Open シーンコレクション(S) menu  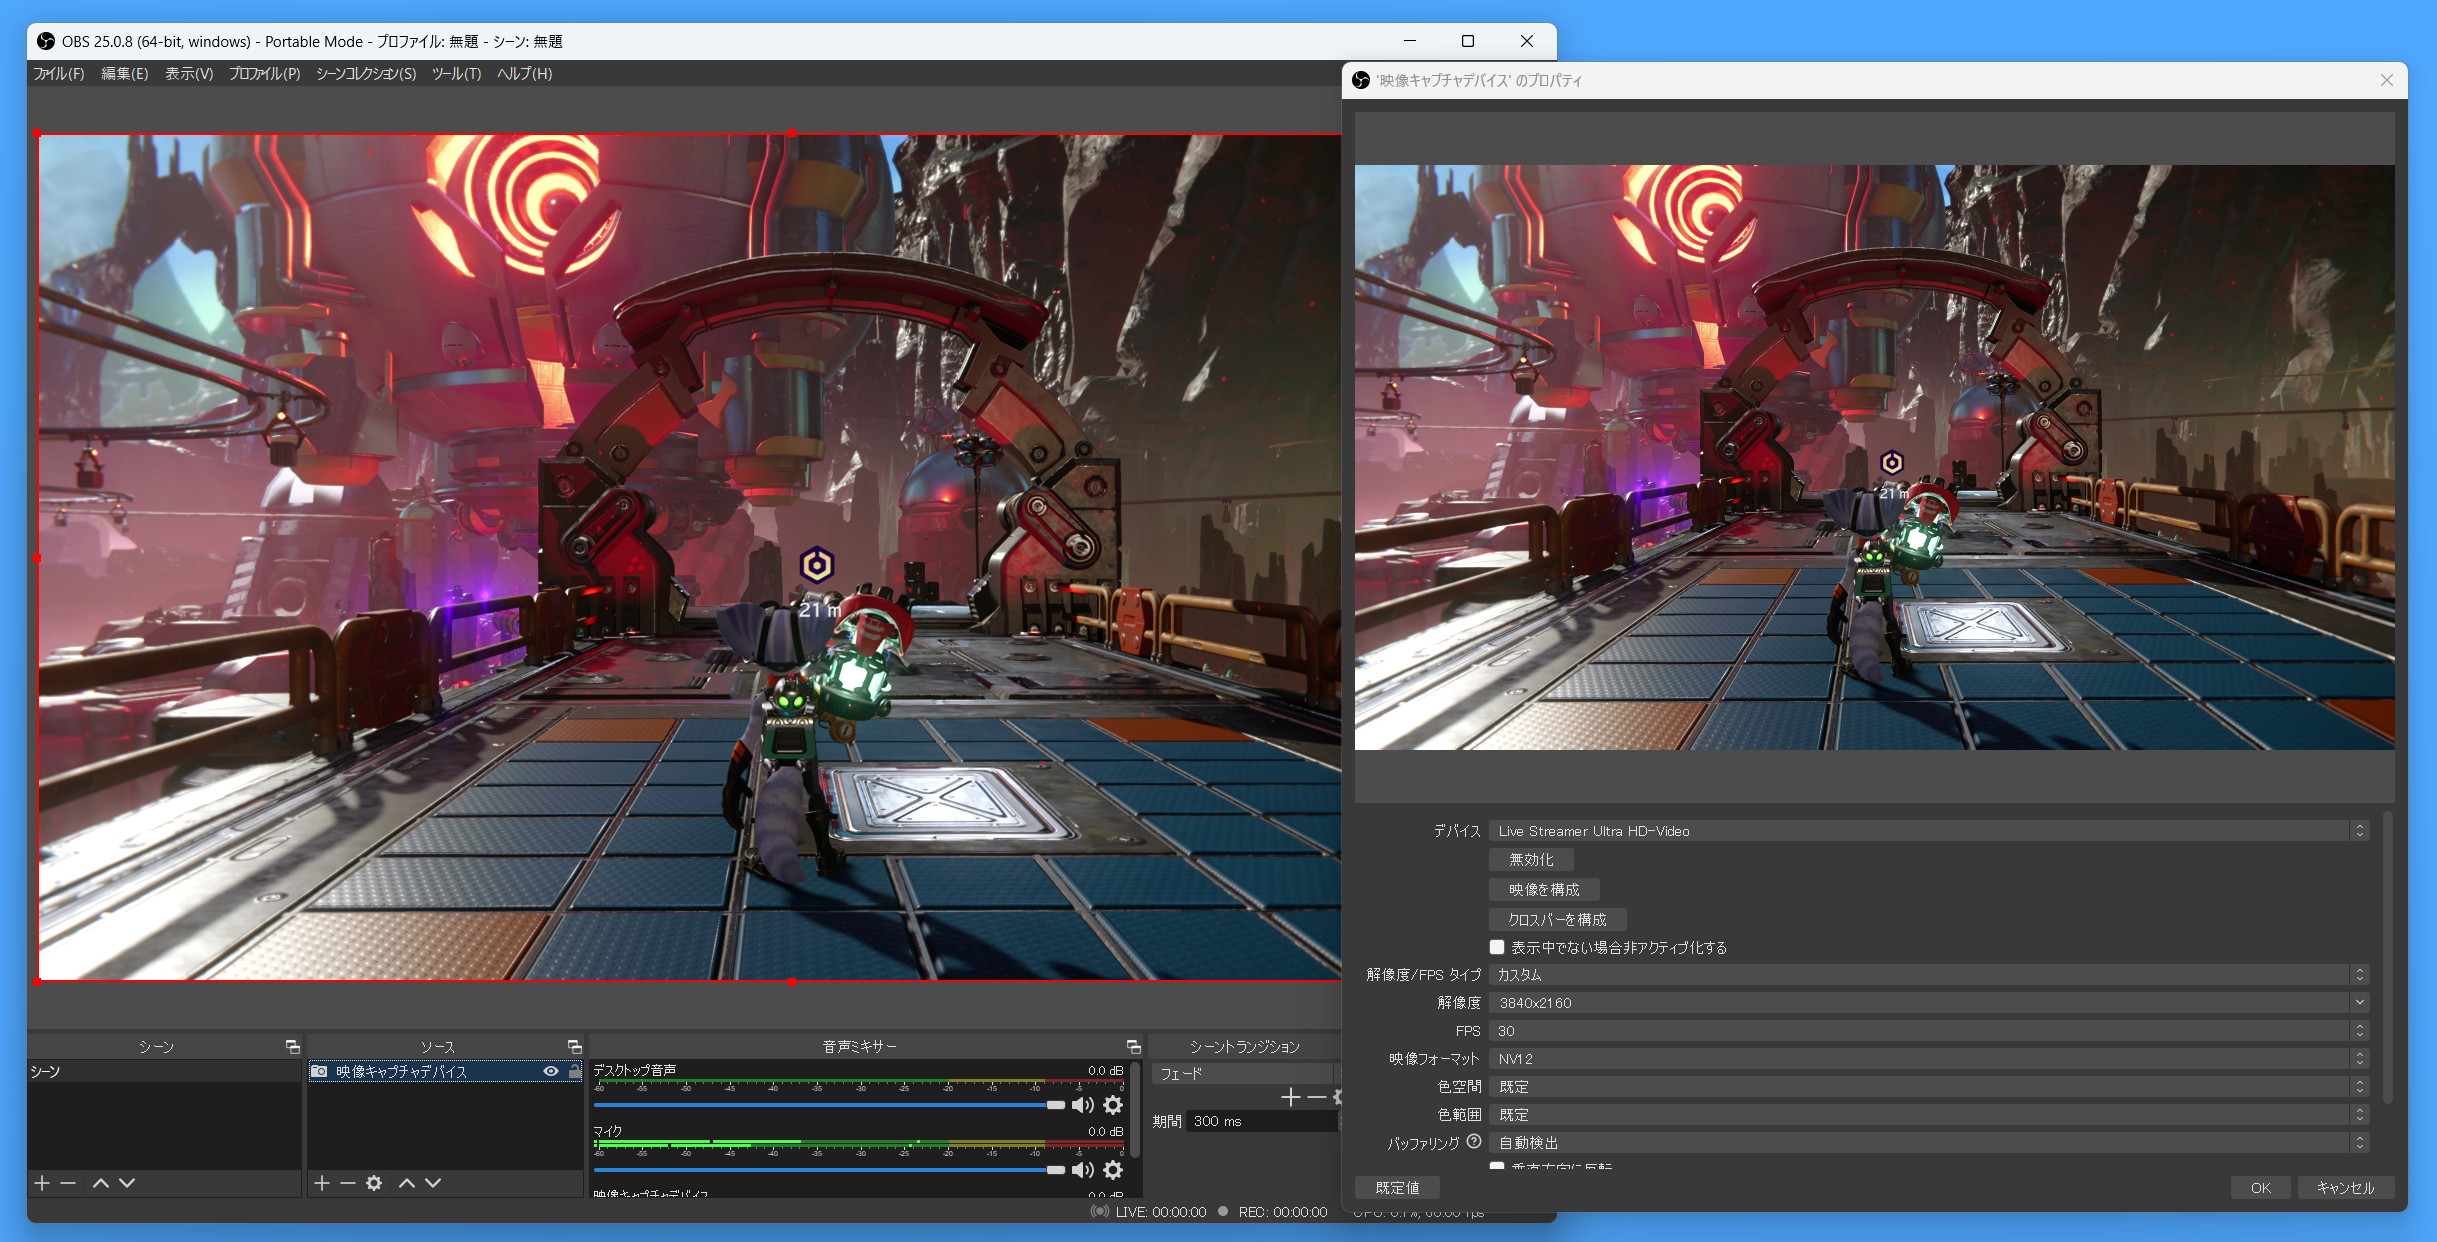tap(366, 74)
